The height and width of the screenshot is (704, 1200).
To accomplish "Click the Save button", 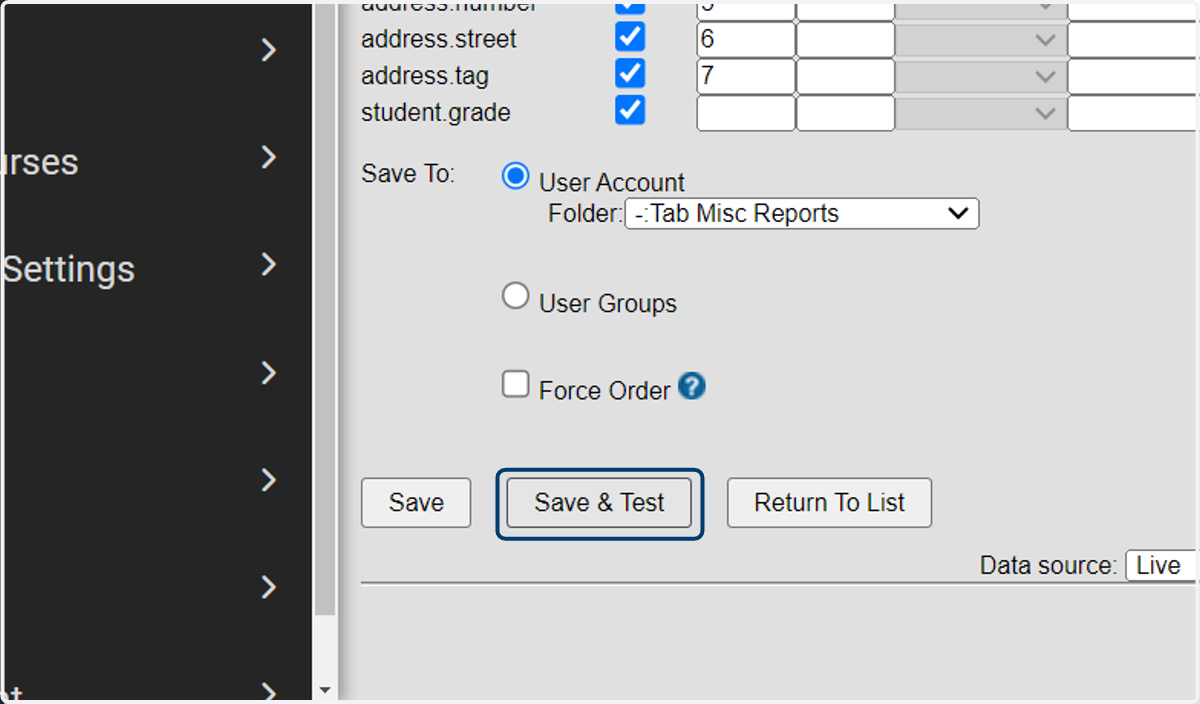I will coord(416,502).
